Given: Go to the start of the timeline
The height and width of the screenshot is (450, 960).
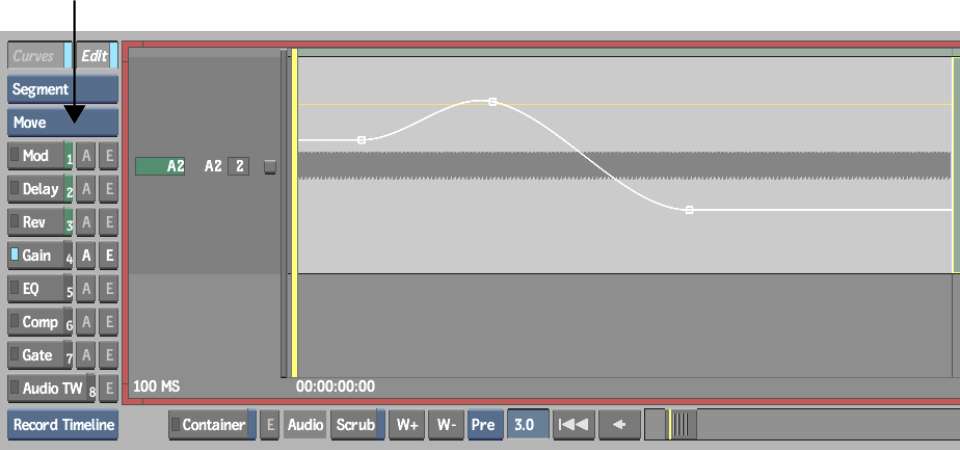Looking at the screenshot, I should click(x=574, y=424).
